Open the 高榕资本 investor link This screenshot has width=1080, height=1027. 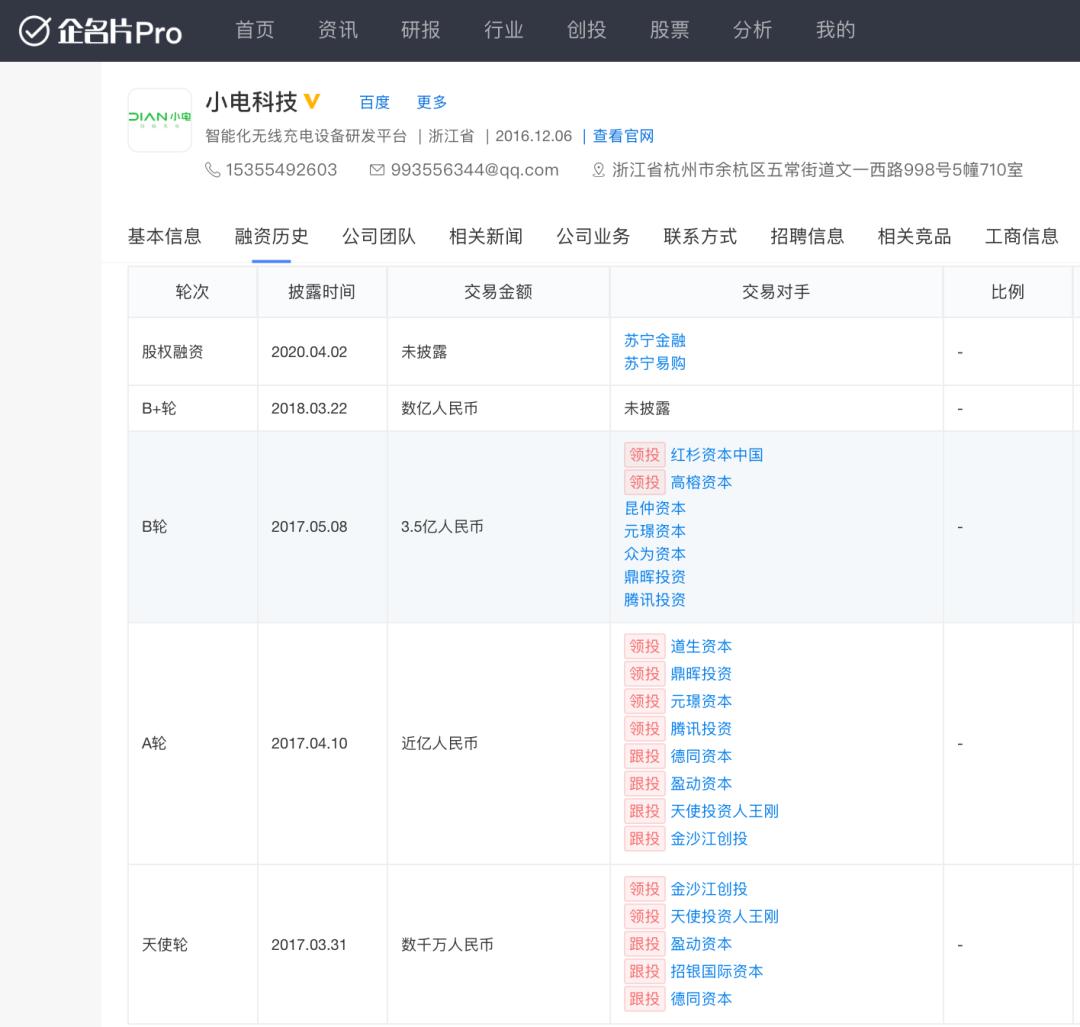coord(701,482)
